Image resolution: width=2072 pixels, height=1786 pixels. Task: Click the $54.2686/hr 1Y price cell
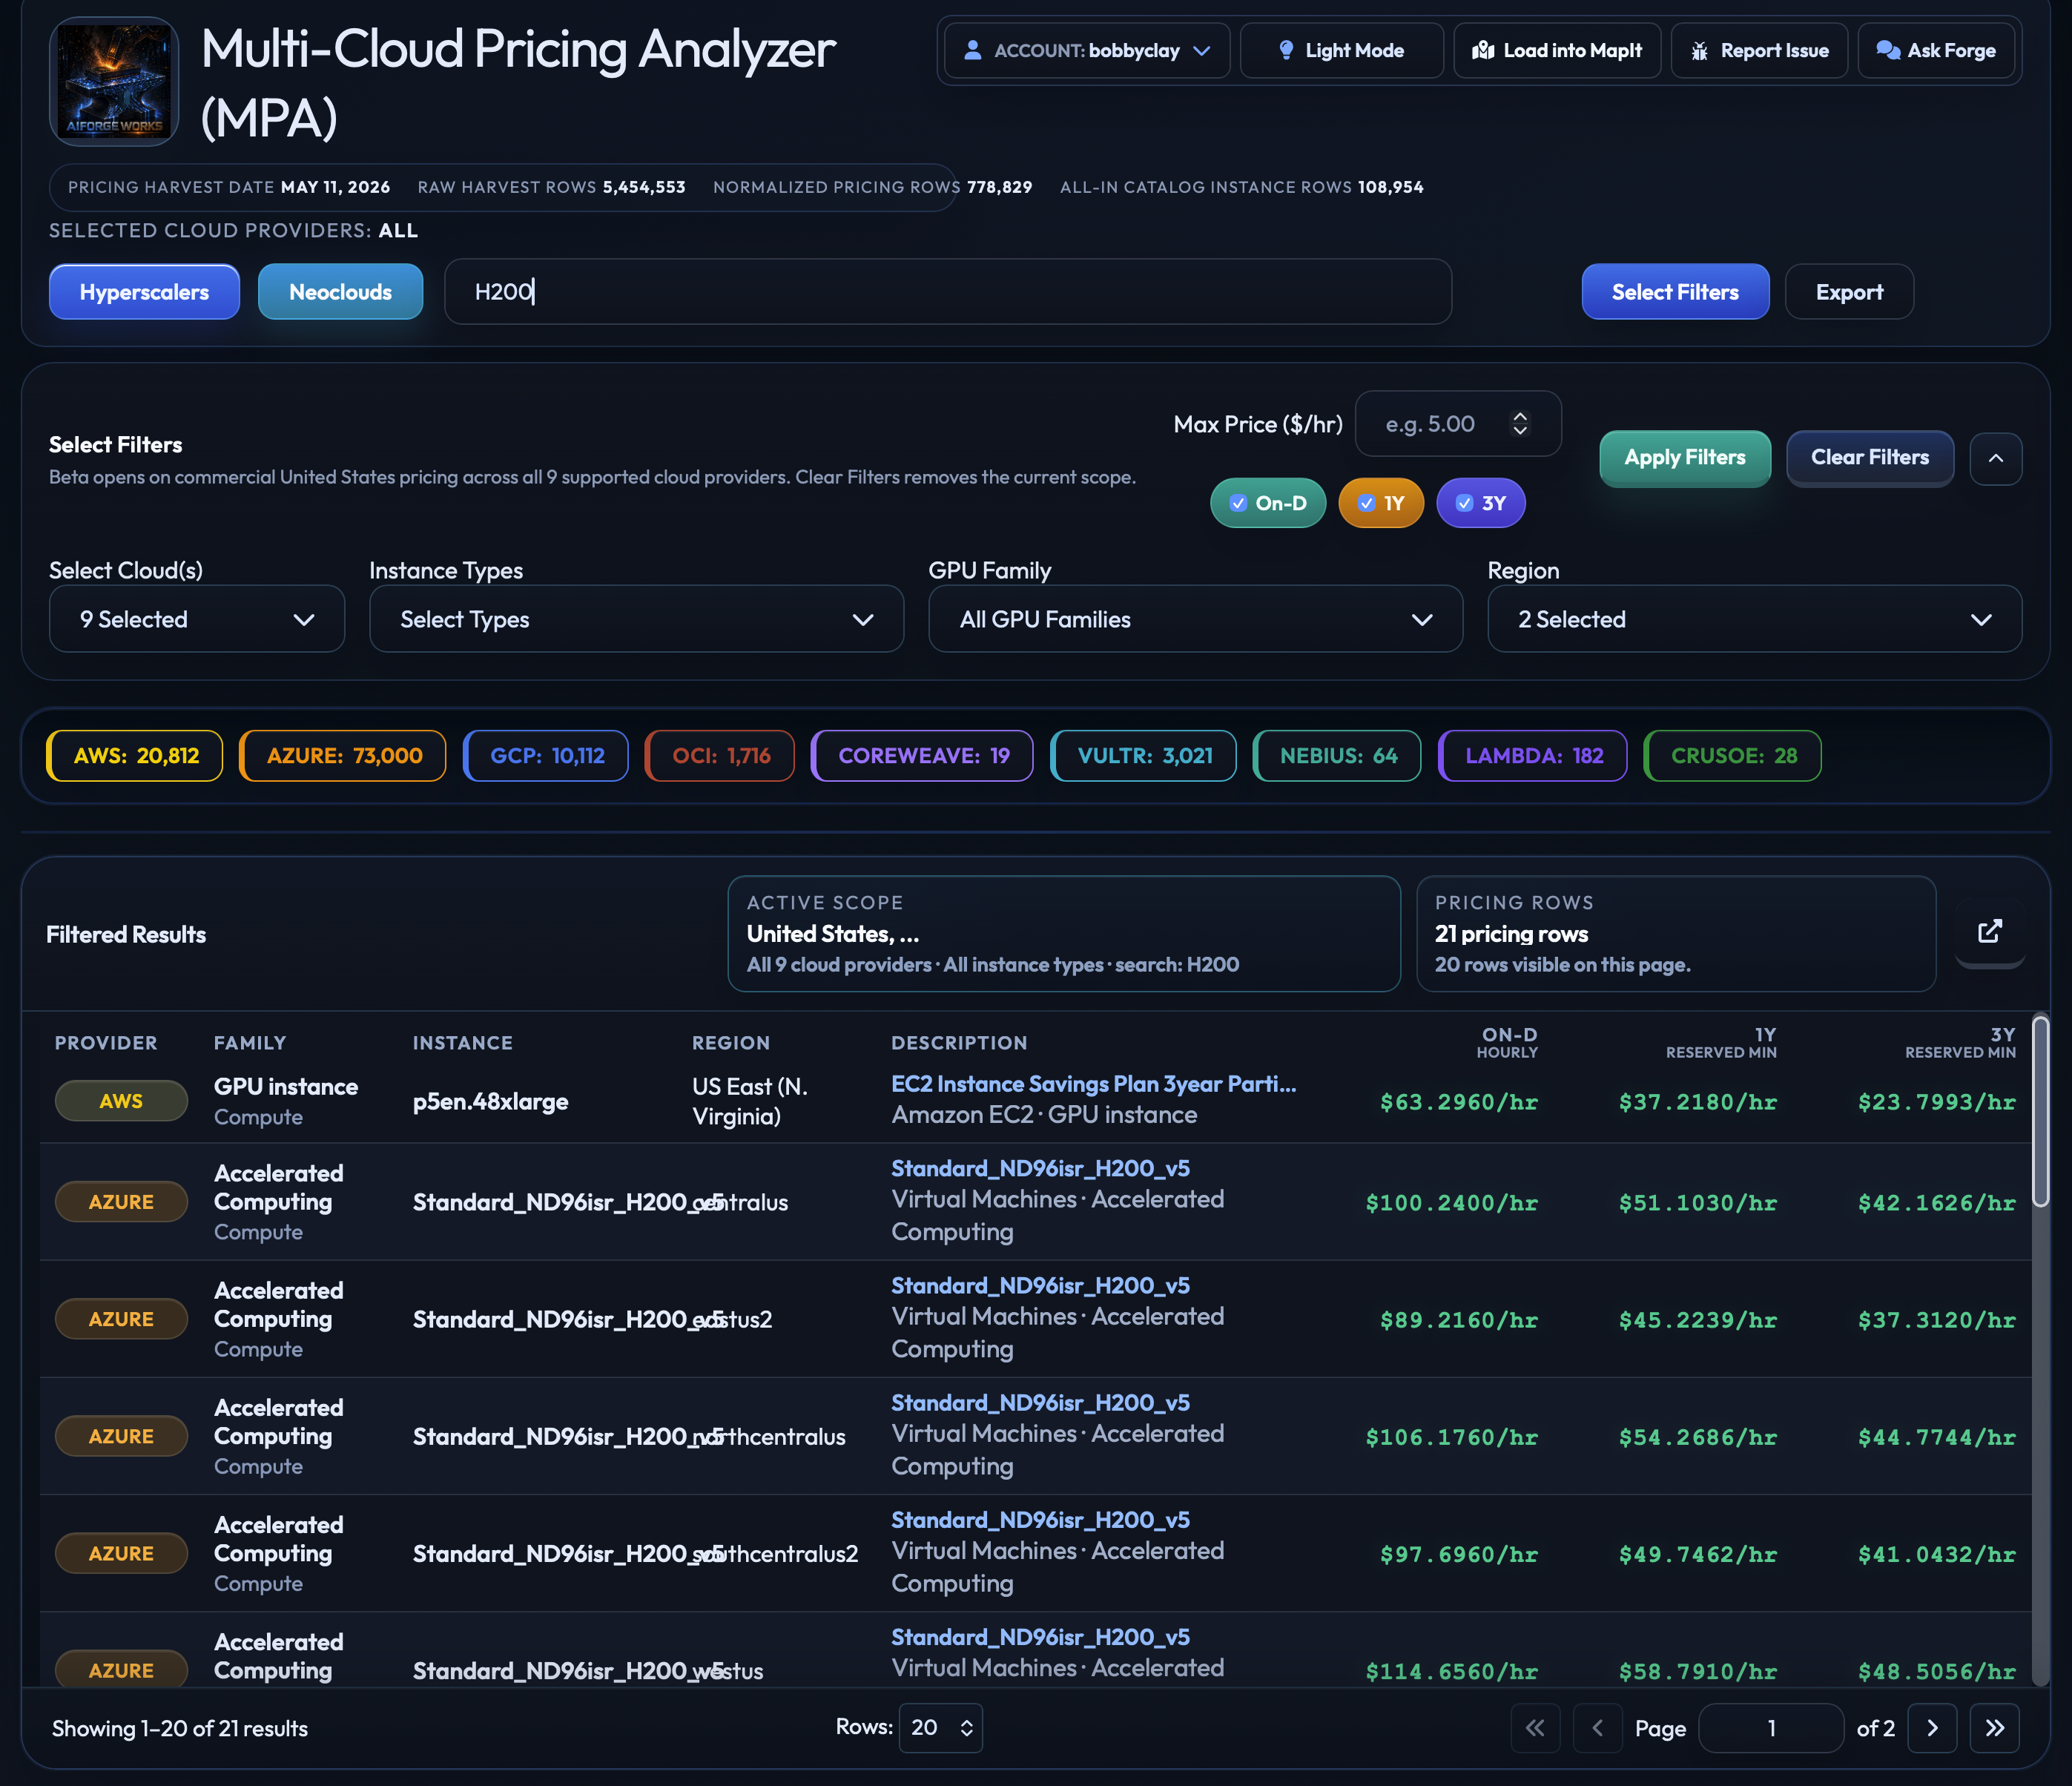[x=1698, y=1437]
